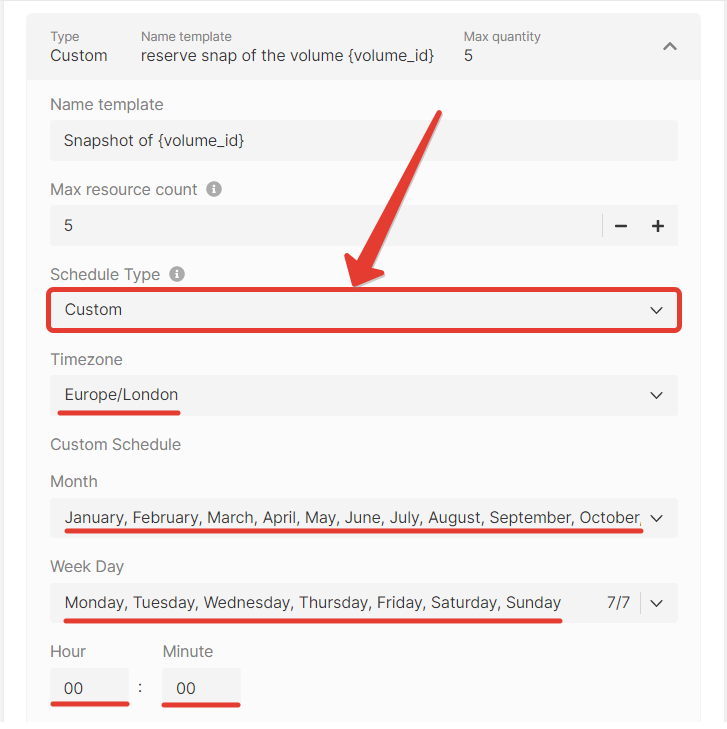
Task: Open the Schedule Type dropdown showing Custom
Action: pyautogui.click(x=364, y=310)
